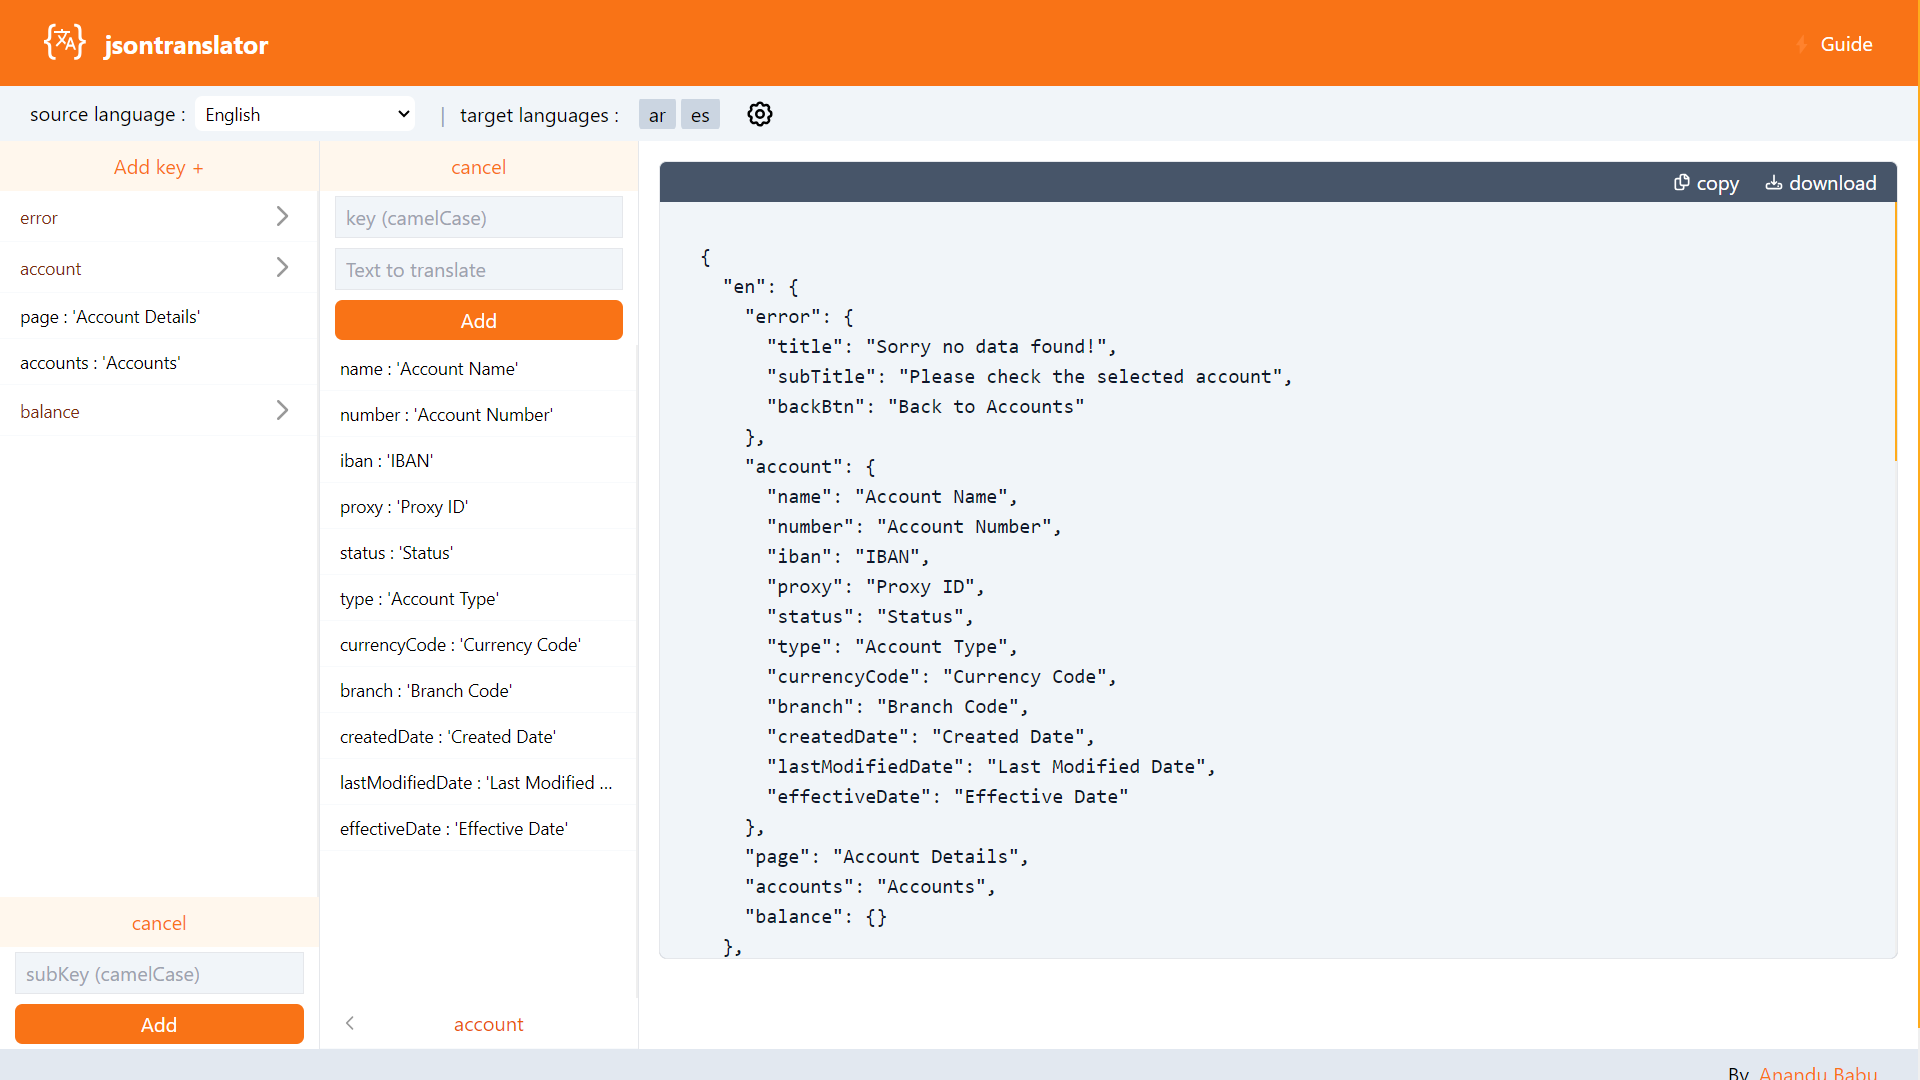
Task: Cancel the subKey form at bottom left
Action: pyautogui.click(x=159, y=923)
